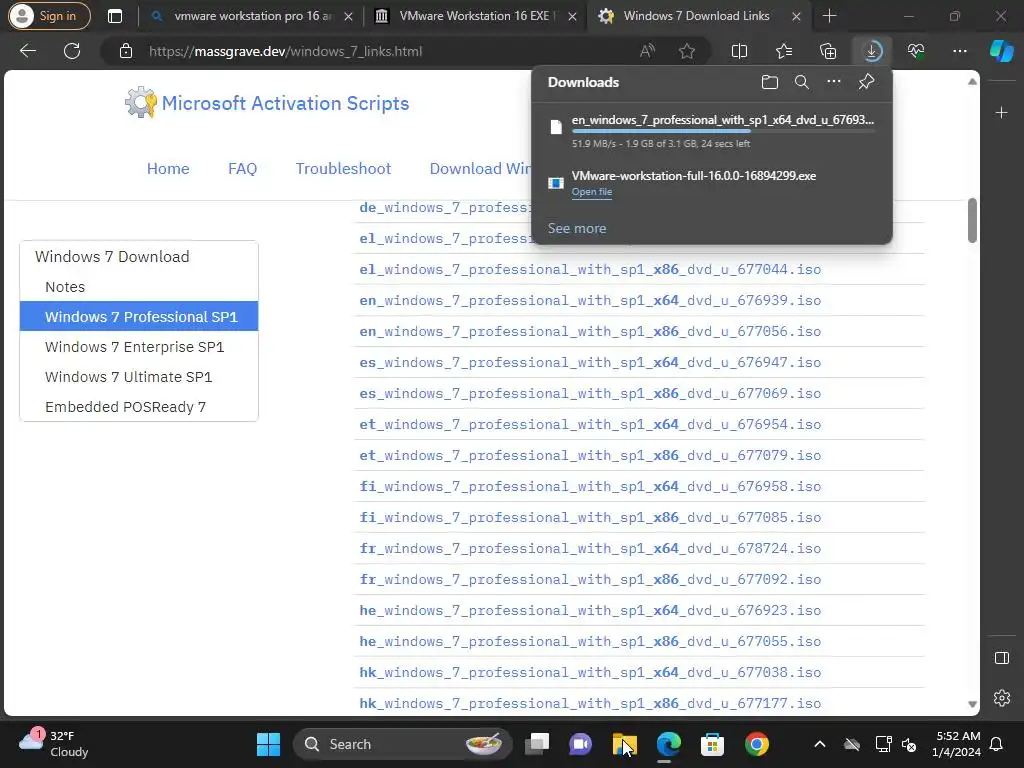Click the page vertical scrollbar thumb
This screenshot has height=768, width=1024.
point(972,221)
